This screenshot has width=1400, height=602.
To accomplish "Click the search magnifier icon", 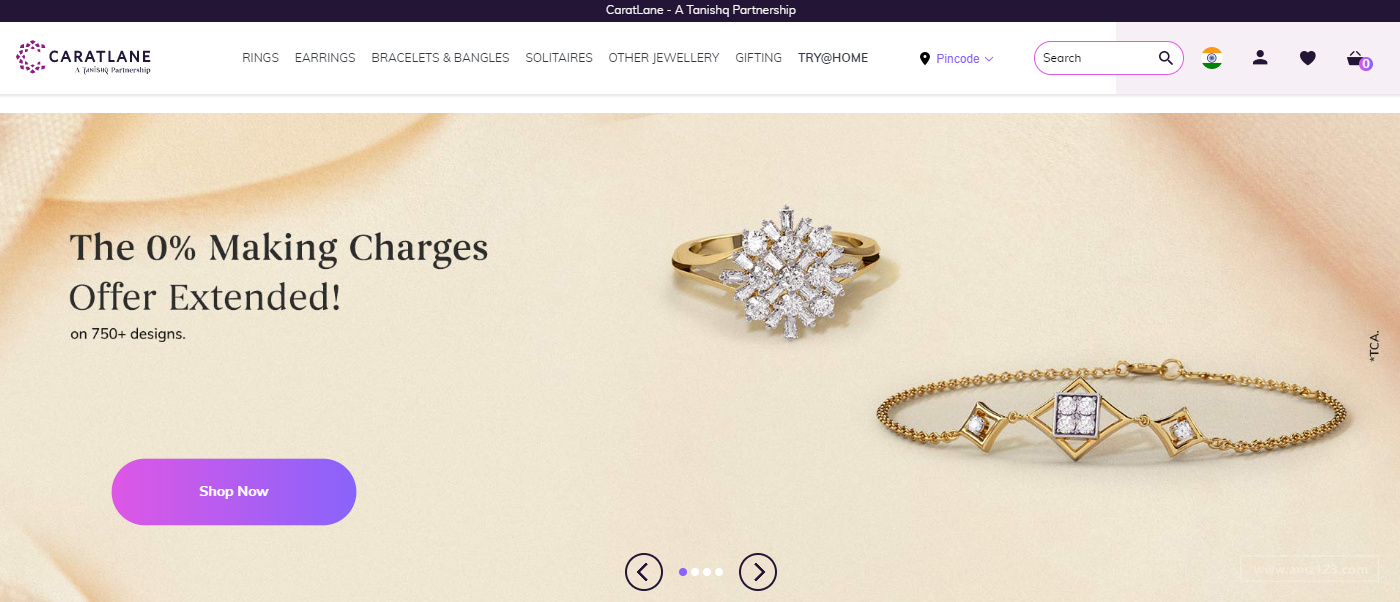I will pyautogui.click(x=1166, y=58).
